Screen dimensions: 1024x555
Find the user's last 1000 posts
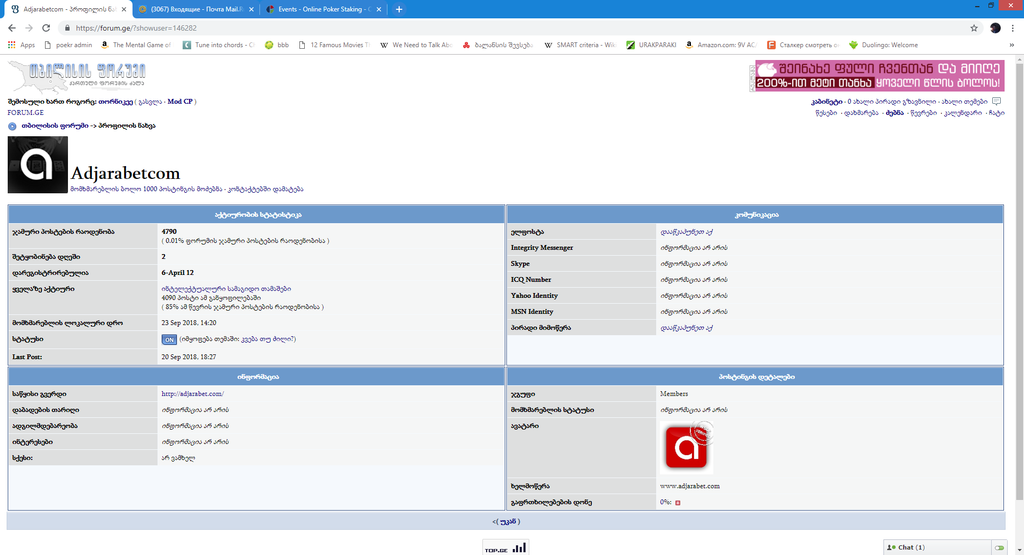pyautogui.click(x=146, y=189)
